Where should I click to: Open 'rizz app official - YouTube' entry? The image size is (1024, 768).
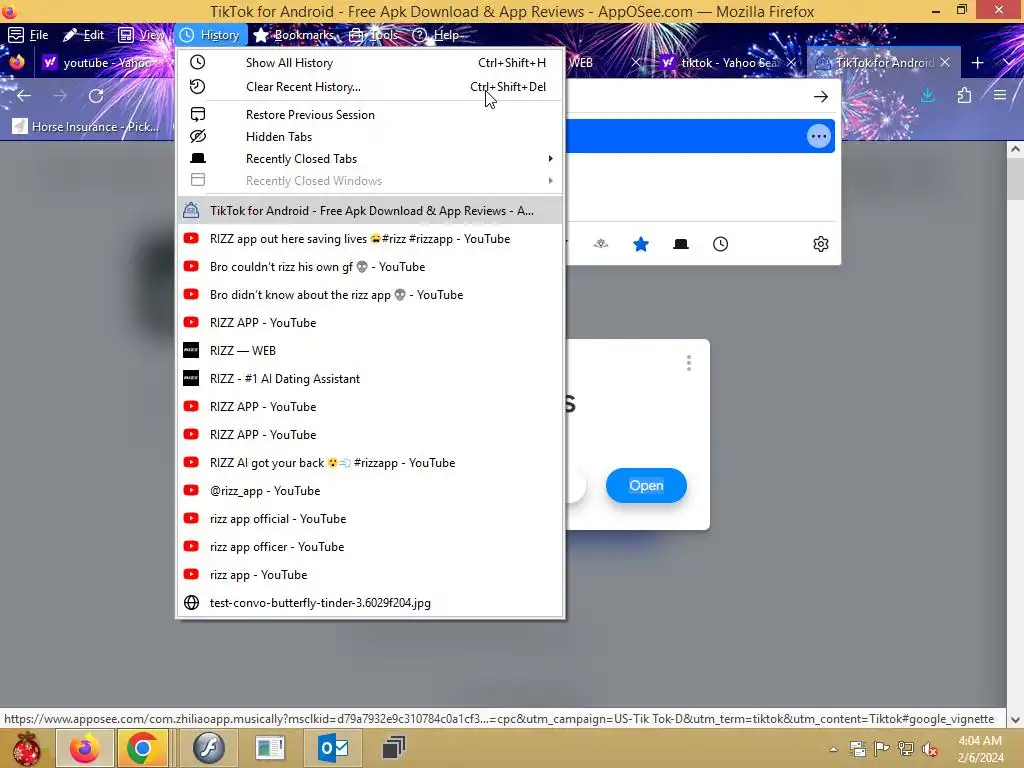coord(370,519)
